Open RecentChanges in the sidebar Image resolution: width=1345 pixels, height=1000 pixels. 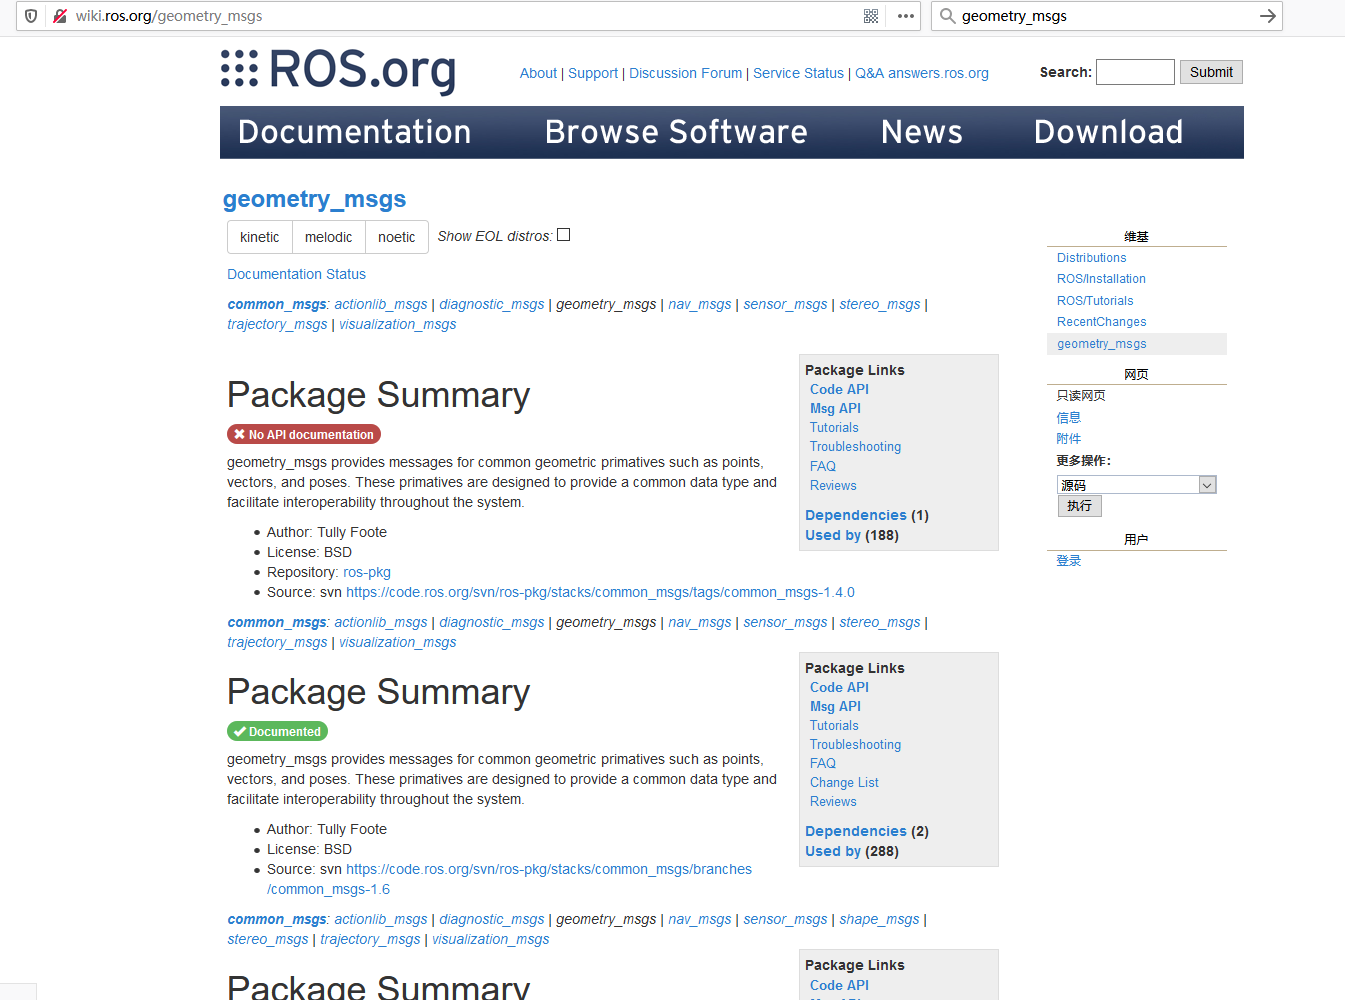(x=1101, y=322)
